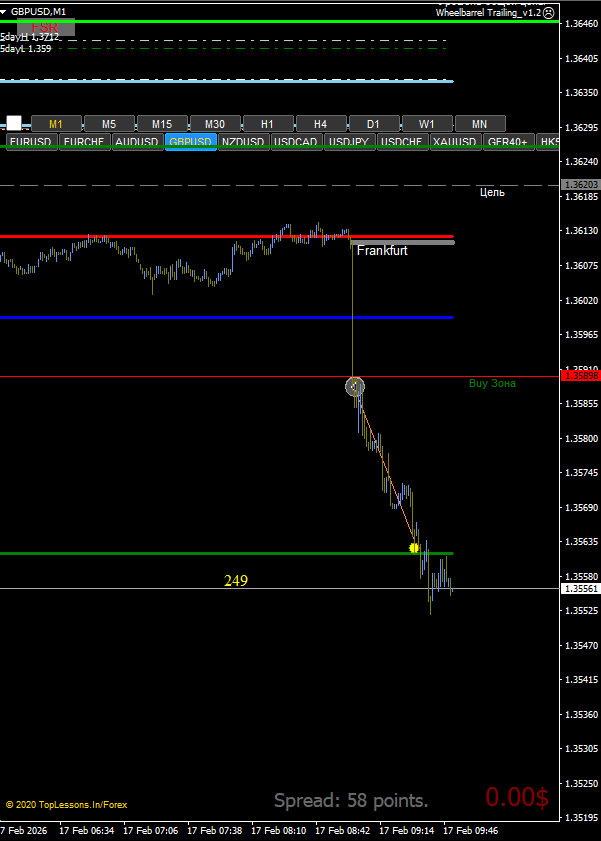The image size is (601, 841).
Task: Click the current price tag 1.35561
Action: click(581, 589)
